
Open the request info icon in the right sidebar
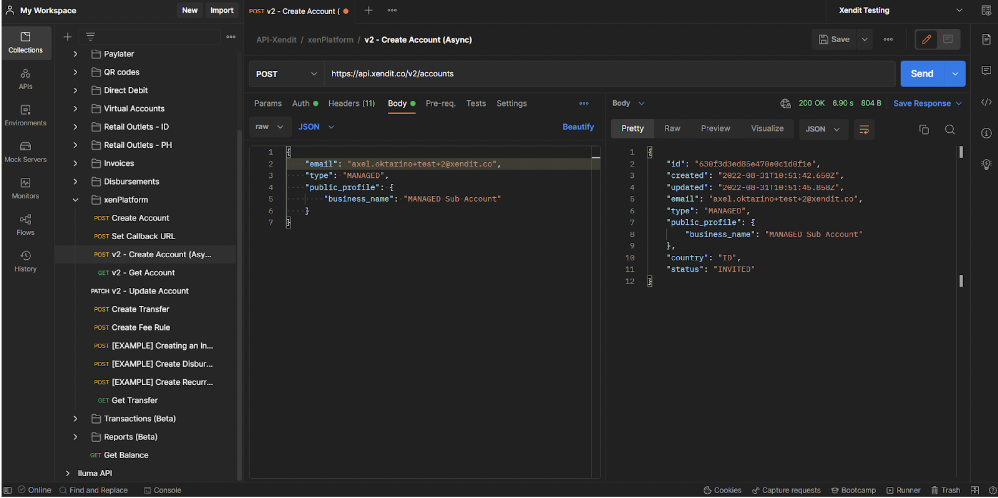click(x=986, y=133)
